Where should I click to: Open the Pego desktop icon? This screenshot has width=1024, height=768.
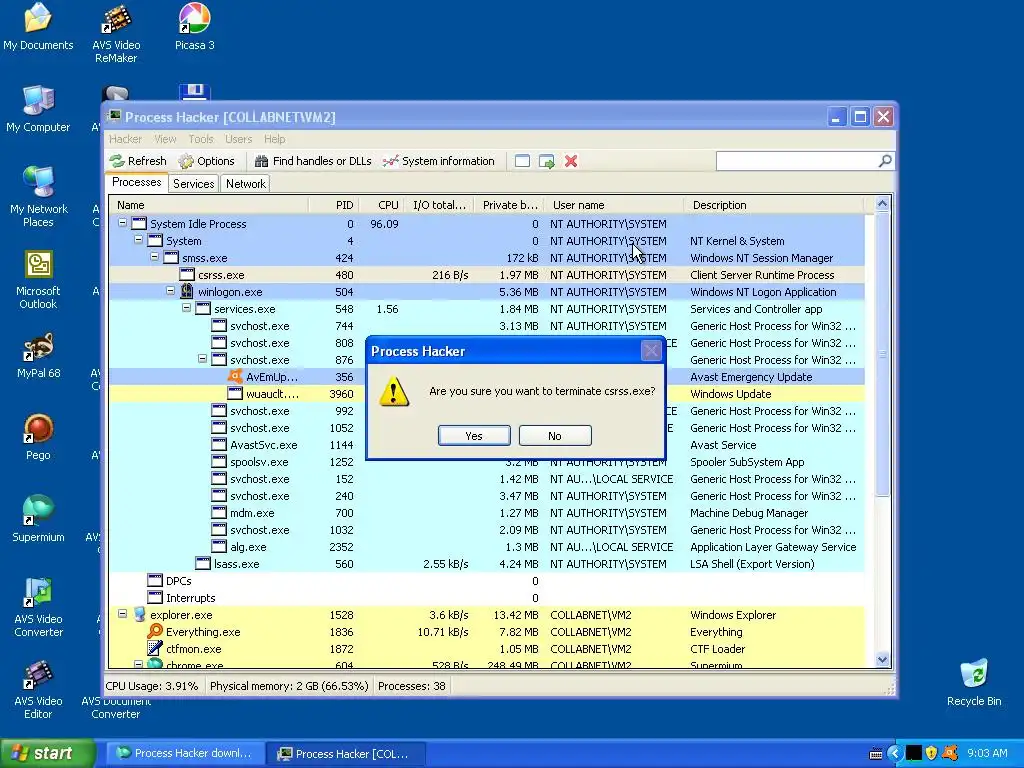click(38, 438)
